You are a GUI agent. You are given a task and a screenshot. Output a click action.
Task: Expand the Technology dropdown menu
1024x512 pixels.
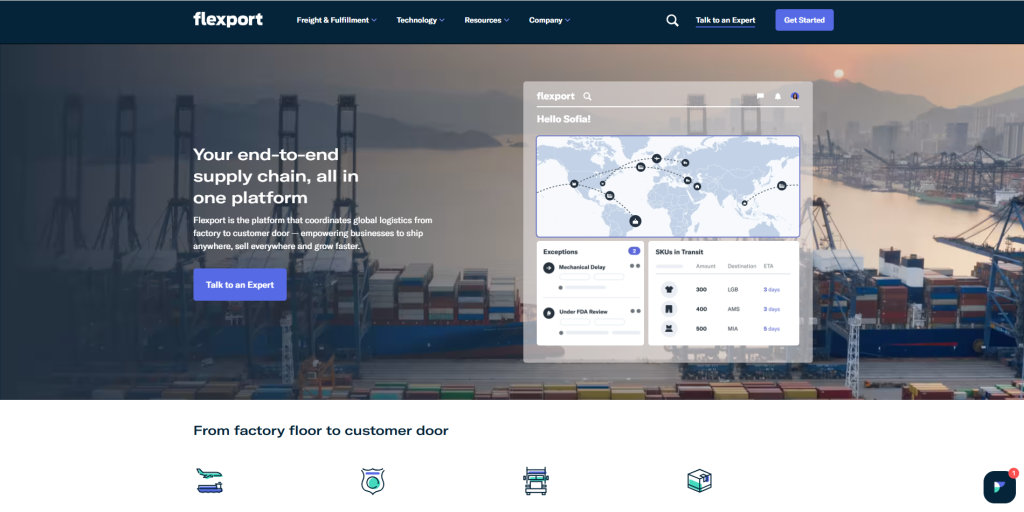coord(420,20)
